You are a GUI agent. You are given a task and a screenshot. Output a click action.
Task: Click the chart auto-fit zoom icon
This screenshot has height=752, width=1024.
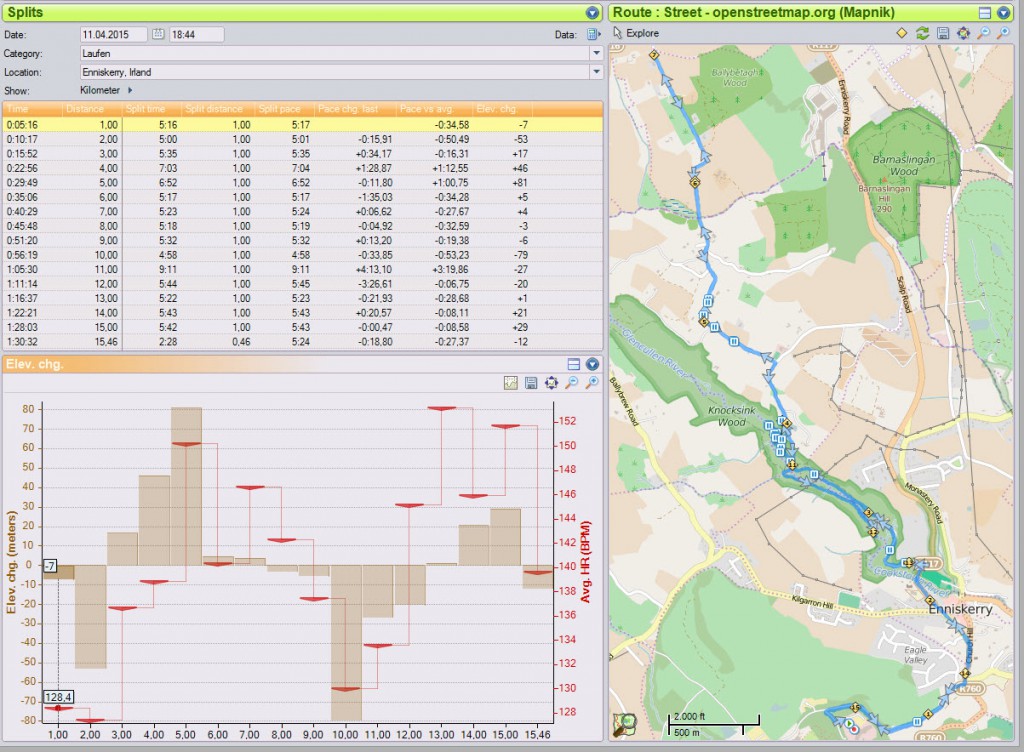click(551, 383)
